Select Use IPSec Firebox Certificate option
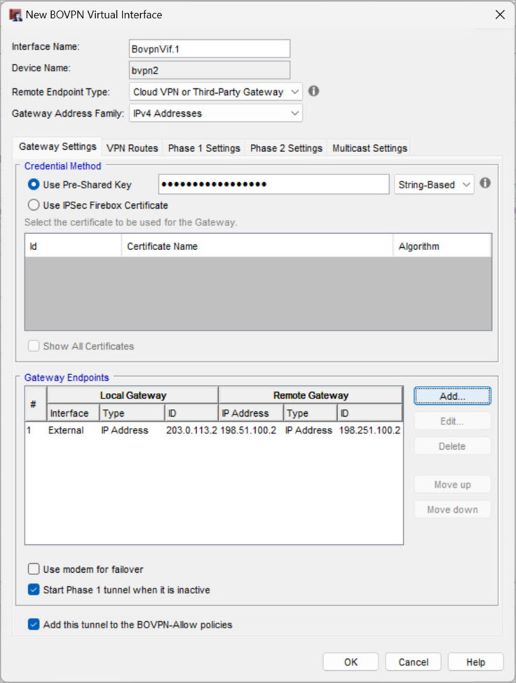This screenshot has width=516, height=683. pyautogui.click(x=34, y=205)
